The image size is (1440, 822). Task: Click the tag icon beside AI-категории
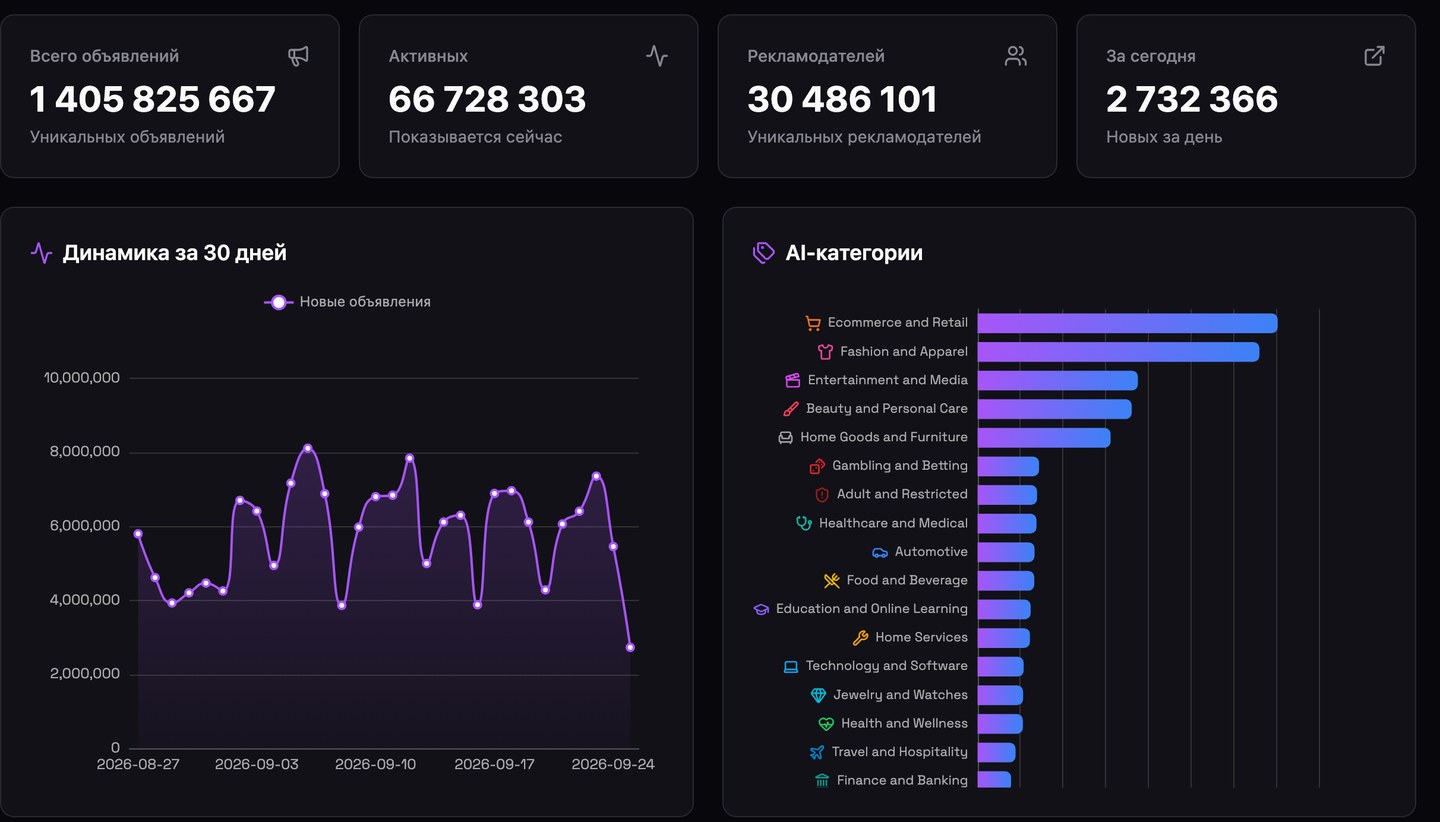[x=763, y=253]
